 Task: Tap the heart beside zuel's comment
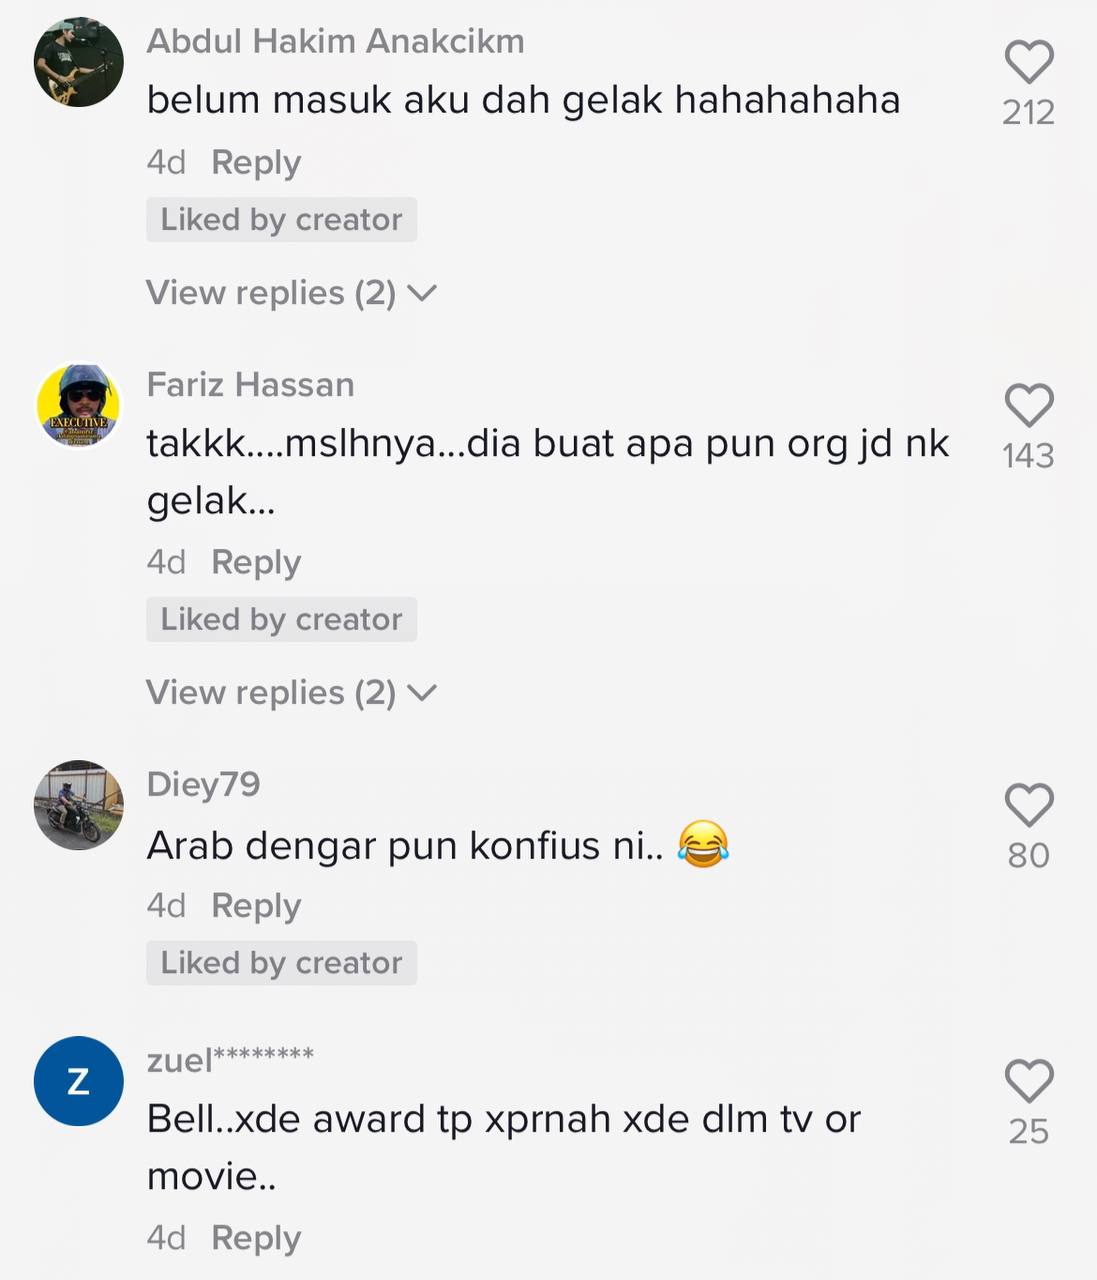point(1029,1081)
